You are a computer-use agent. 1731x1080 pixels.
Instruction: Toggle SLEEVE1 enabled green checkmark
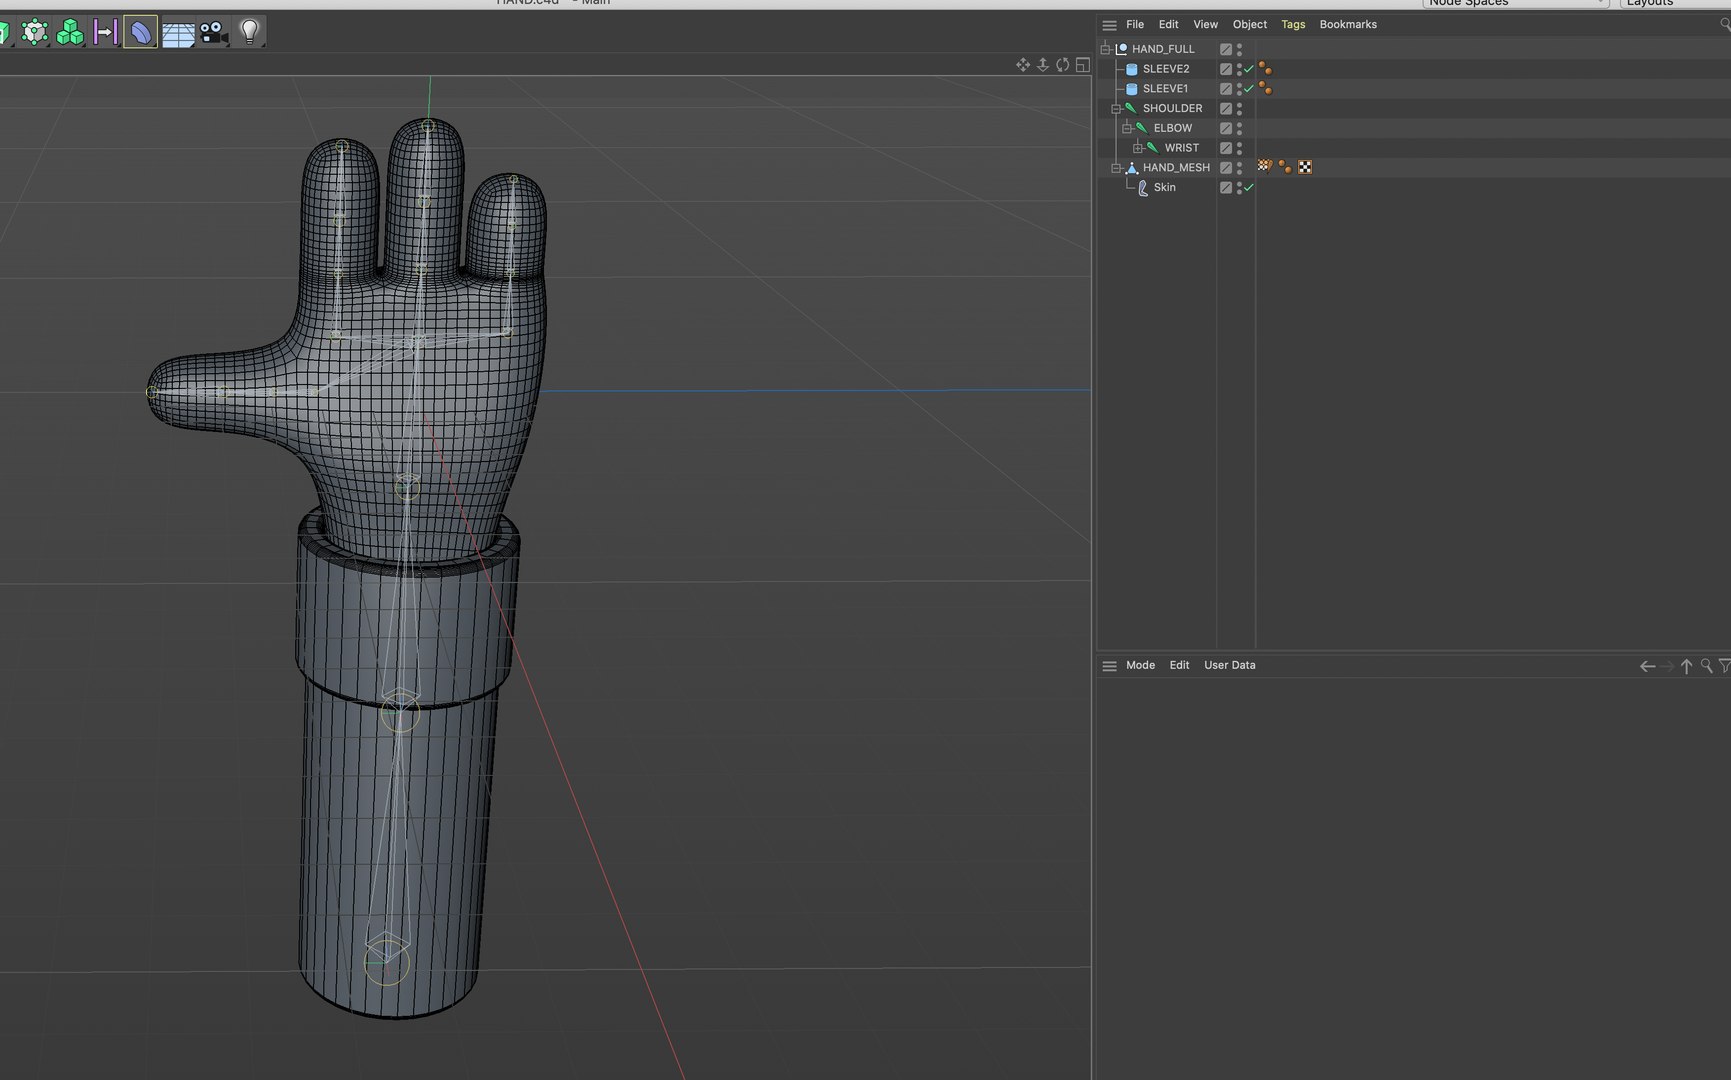(x=1248, y=89)
